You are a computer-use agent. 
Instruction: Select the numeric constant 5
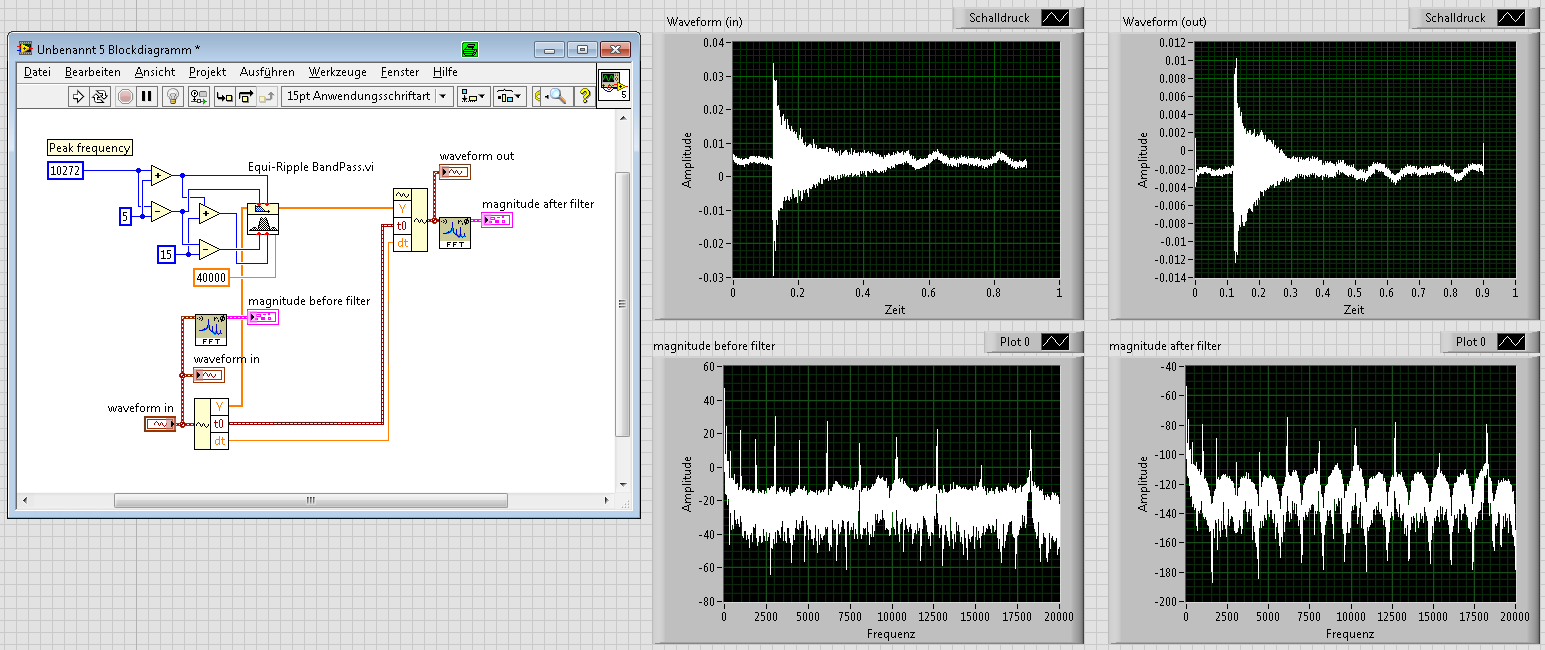(x=126, y=216)
